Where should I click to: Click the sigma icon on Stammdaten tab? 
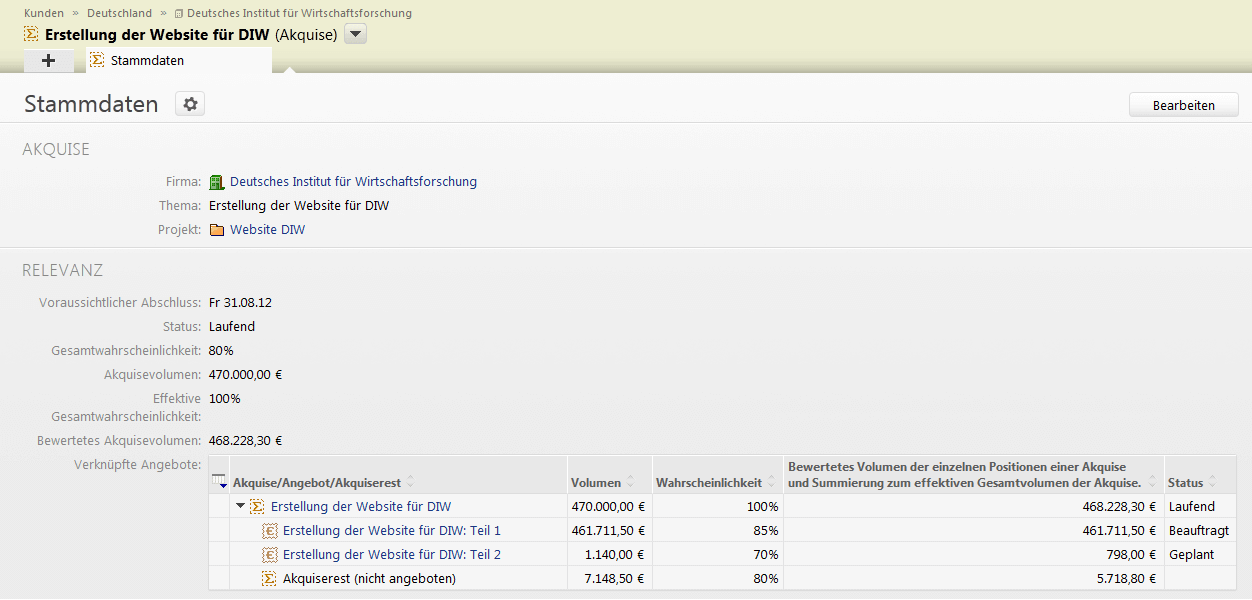(x=97, y=60)
